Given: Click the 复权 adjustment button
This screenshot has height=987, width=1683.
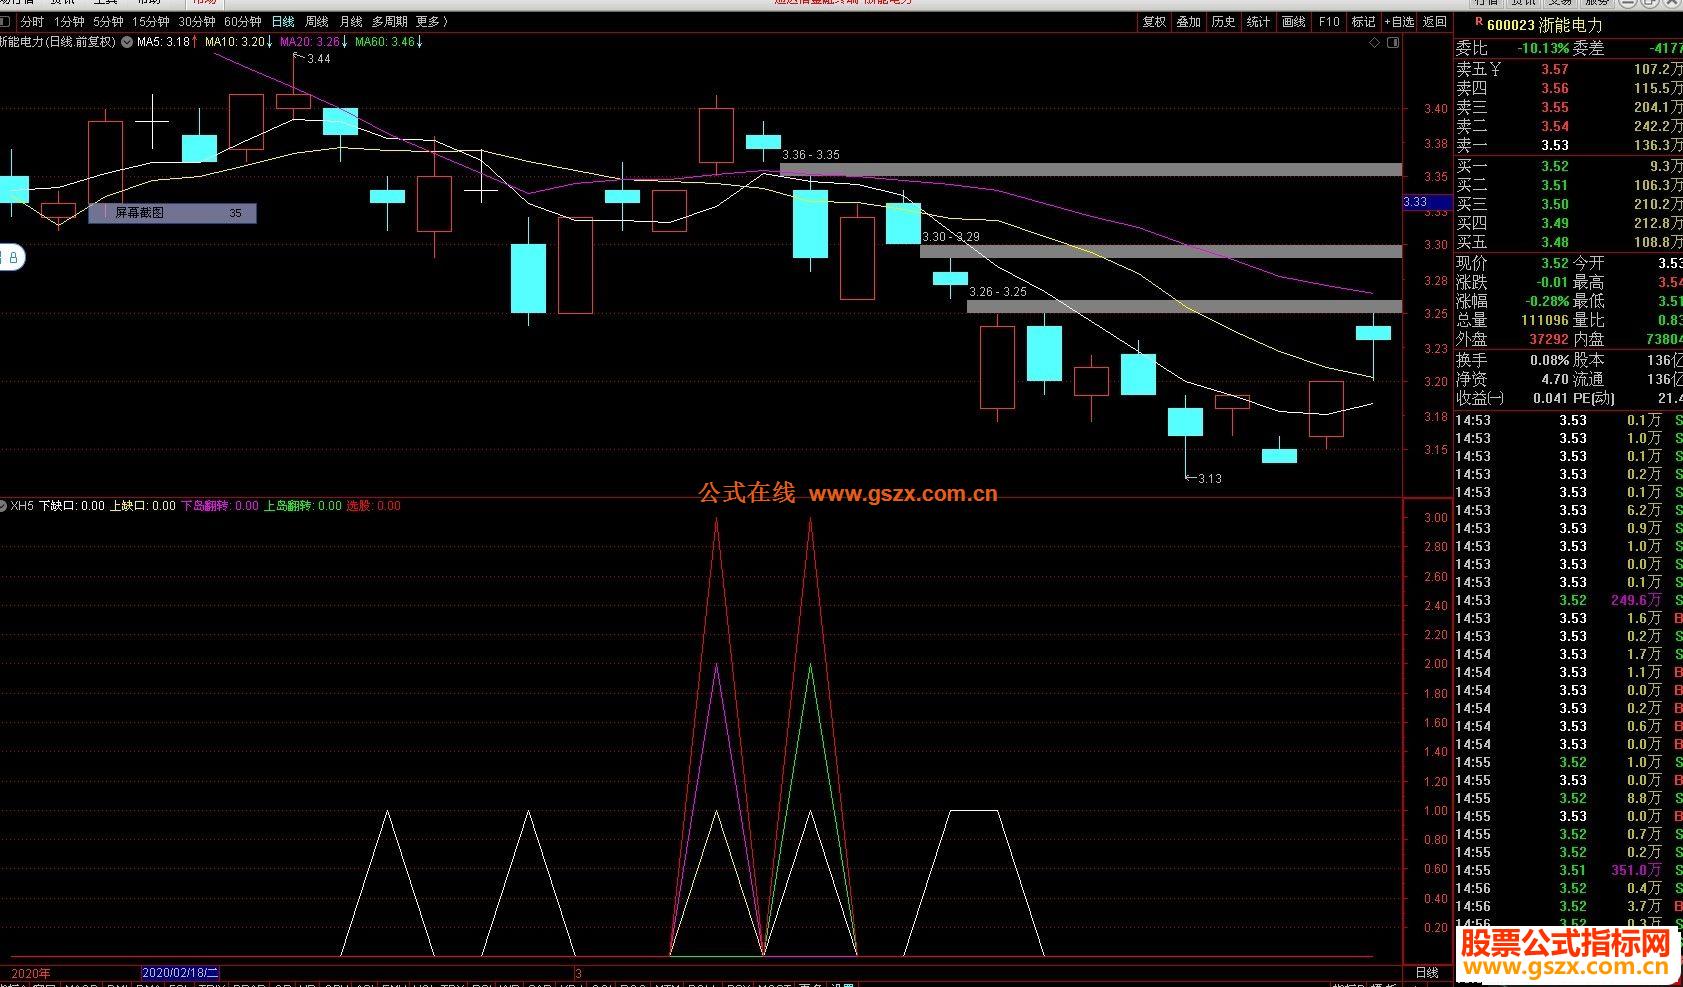Looking at the screenshot, I should pyautogui.click(x=1154, y=22).
